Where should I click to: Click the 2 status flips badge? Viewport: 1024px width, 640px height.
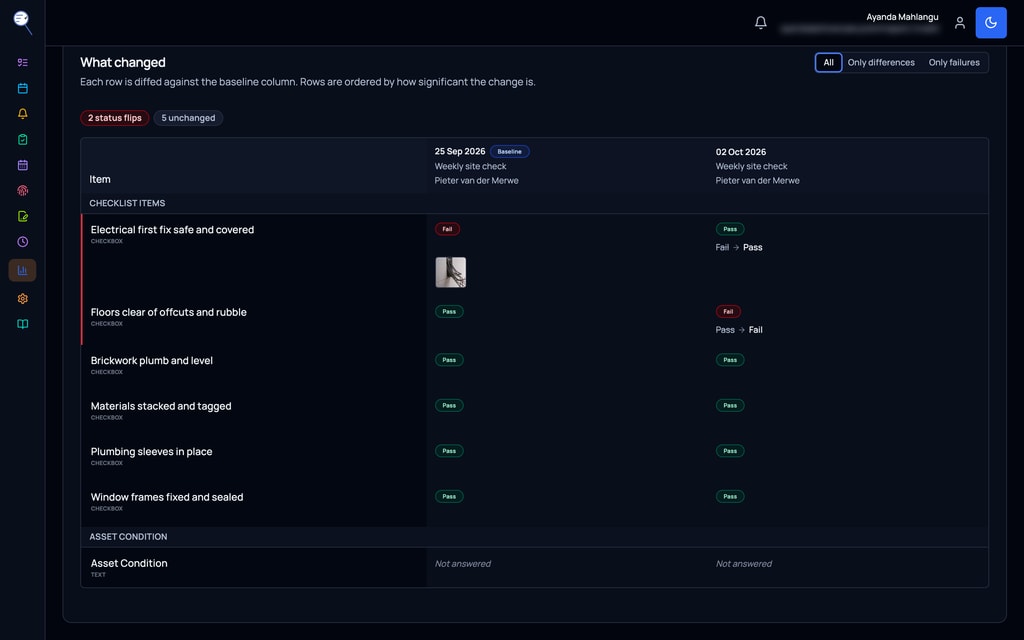click(115, 118)
